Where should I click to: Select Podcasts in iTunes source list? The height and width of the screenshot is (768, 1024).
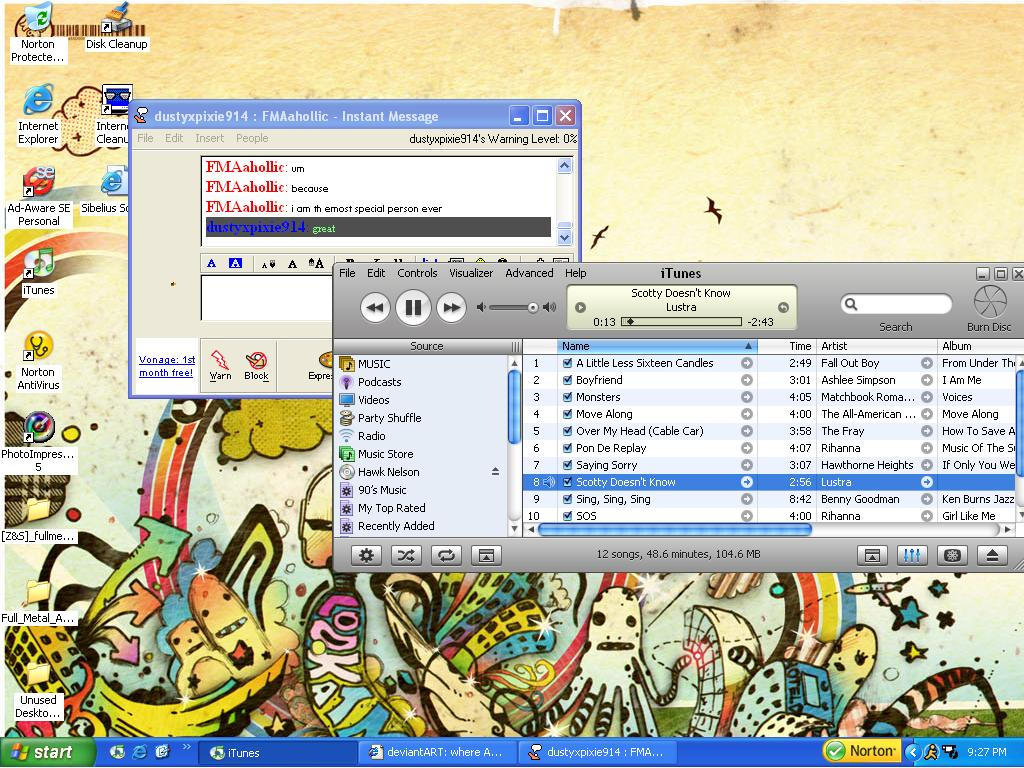379,382
